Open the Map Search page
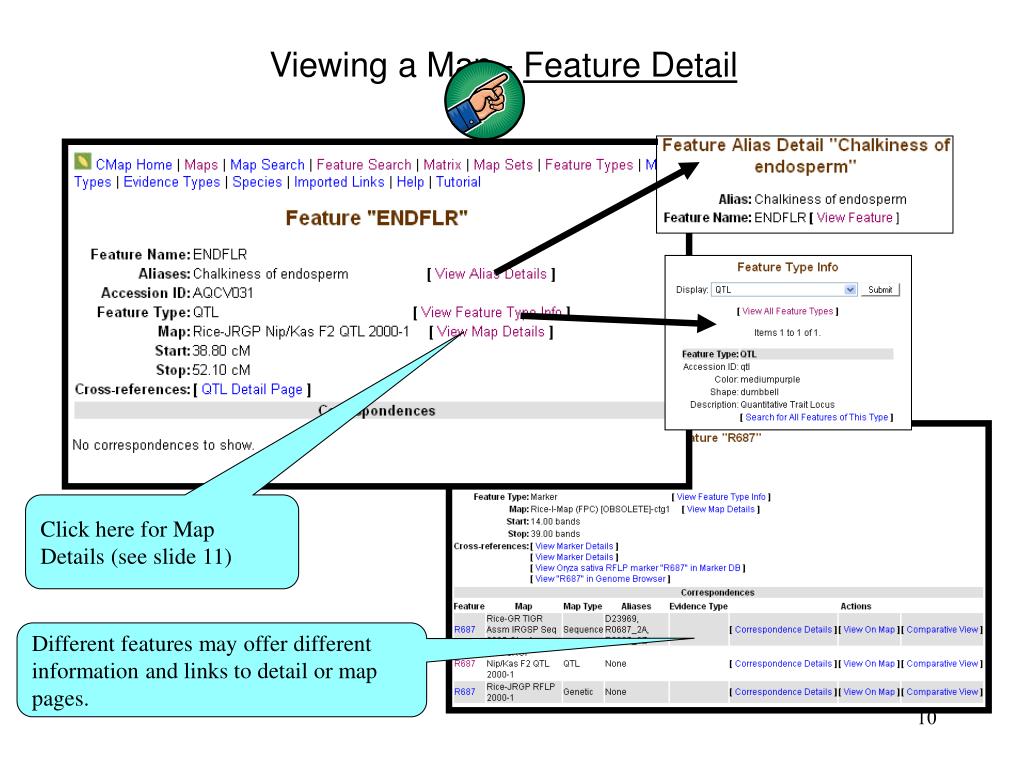The image size is (1024, 768). pos(268,165)
